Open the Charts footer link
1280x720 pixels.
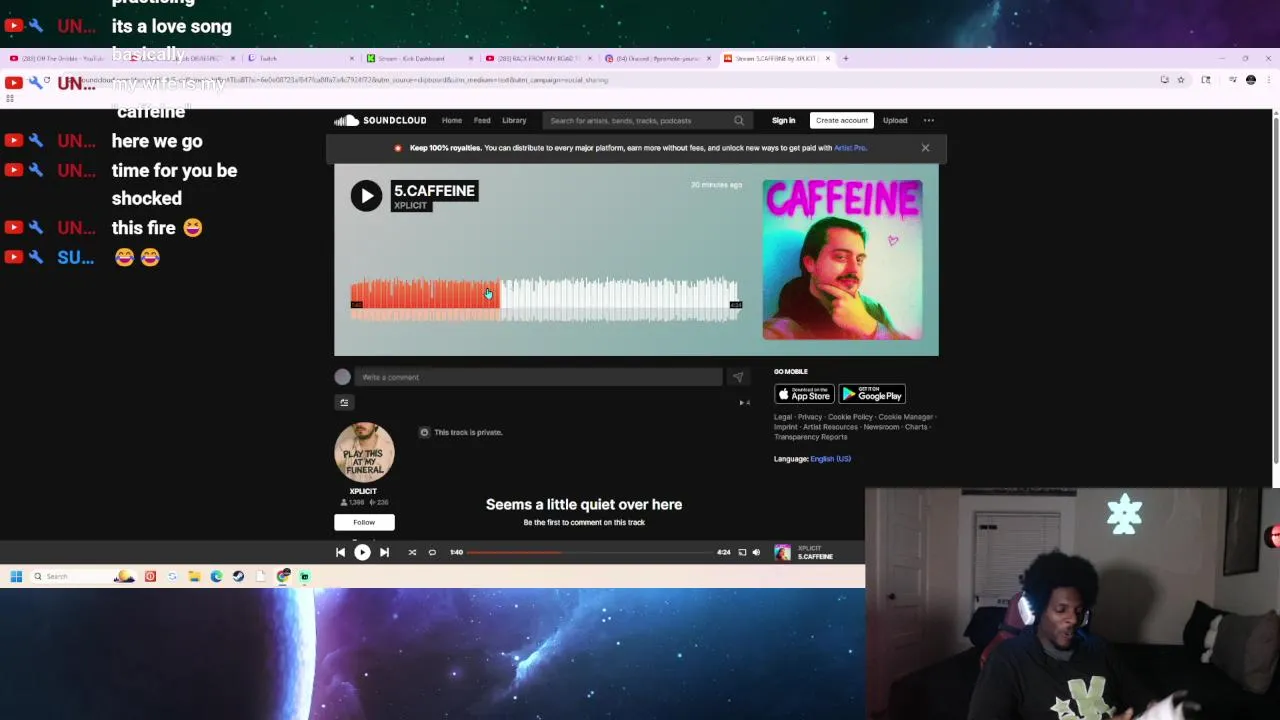click(916, 427)
